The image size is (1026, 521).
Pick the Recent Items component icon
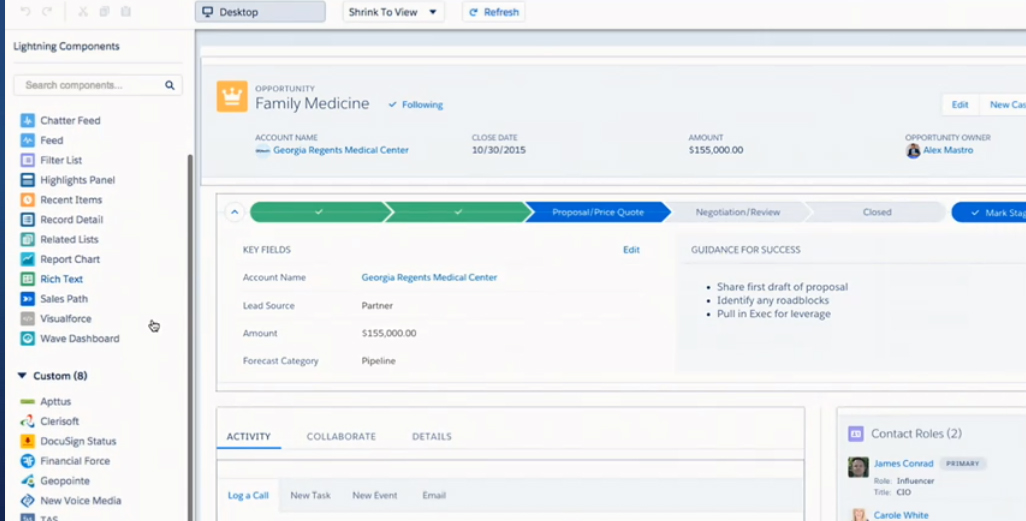[x=27, y=200]
